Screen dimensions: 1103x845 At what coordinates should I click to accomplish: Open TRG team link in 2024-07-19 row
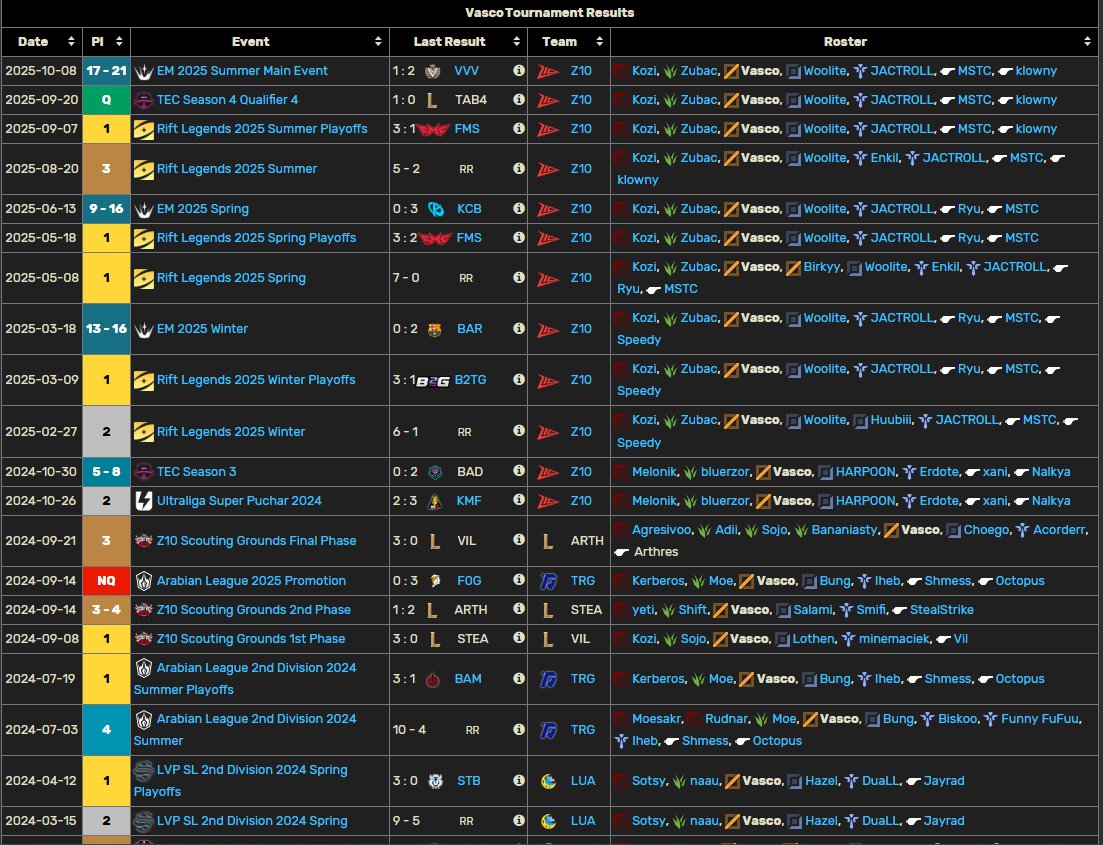click(x=582, y=678)
